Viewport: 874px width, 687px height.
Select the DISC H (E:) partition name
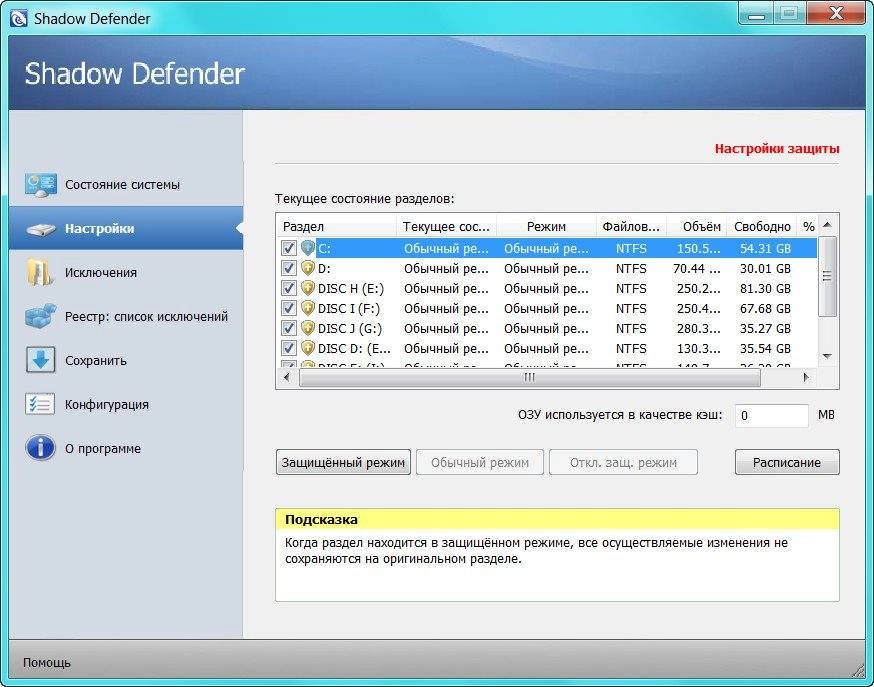pos(351,289)
